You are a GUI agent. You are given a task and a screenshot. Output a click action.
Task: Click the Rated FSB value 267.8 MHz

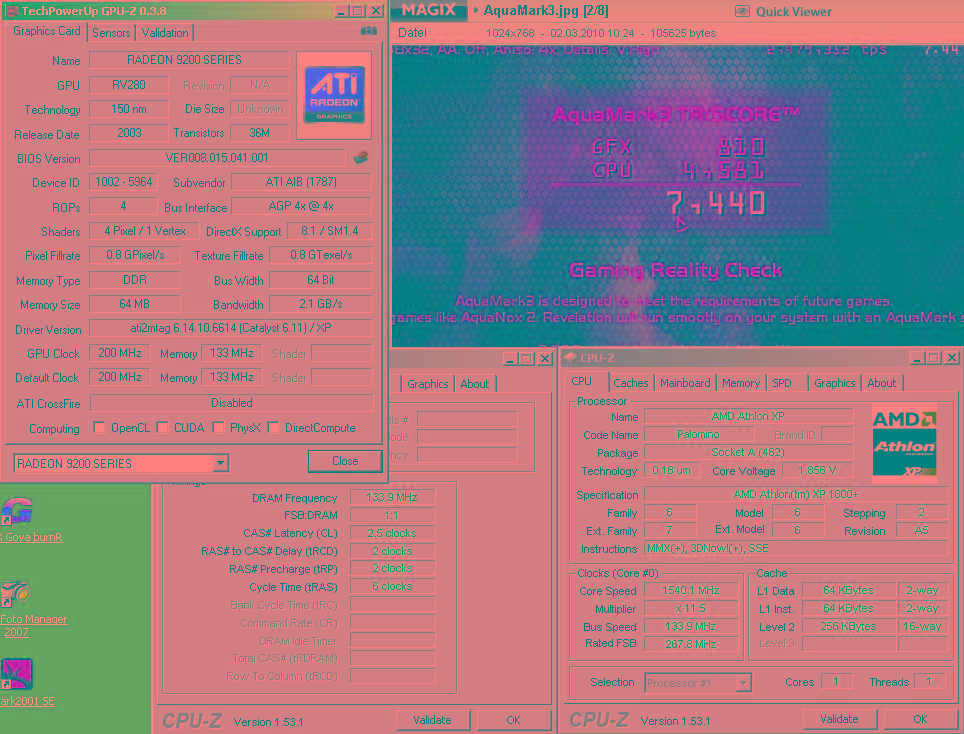[690, 644]
